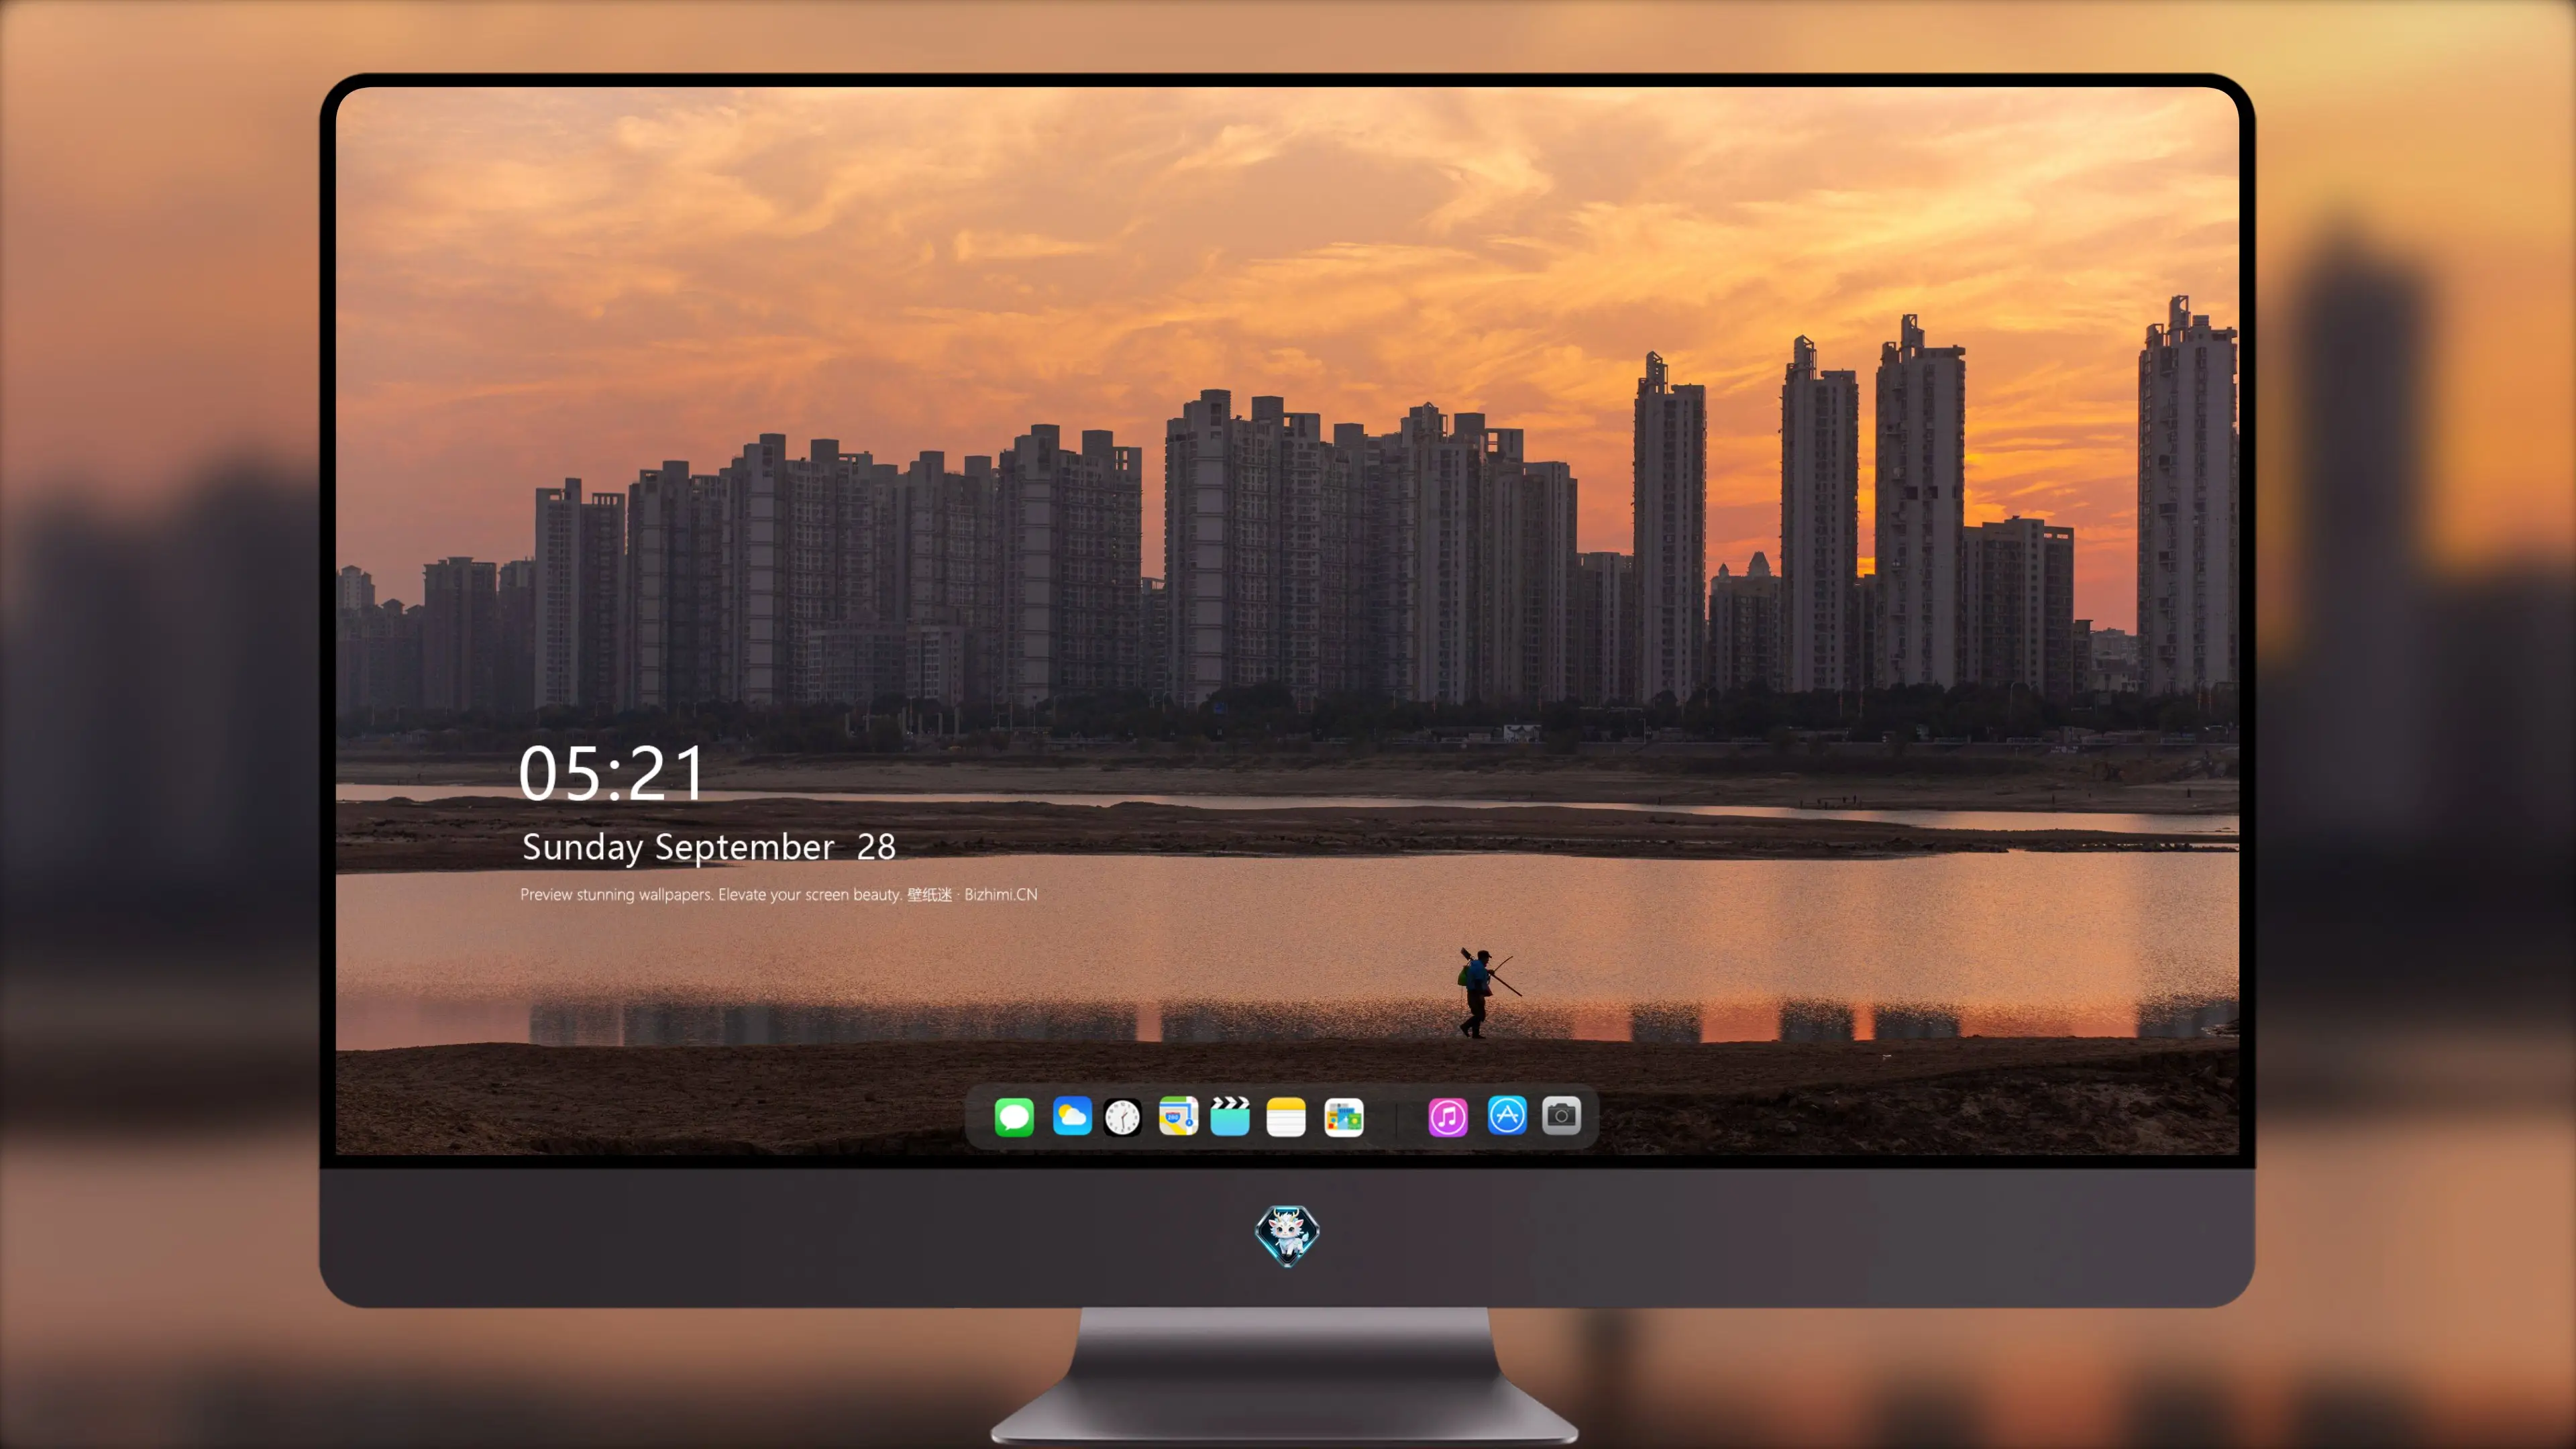The image size is (2576, 1449).
Task: Open the Camera app in the dock
Action: coord(1561,1115)
